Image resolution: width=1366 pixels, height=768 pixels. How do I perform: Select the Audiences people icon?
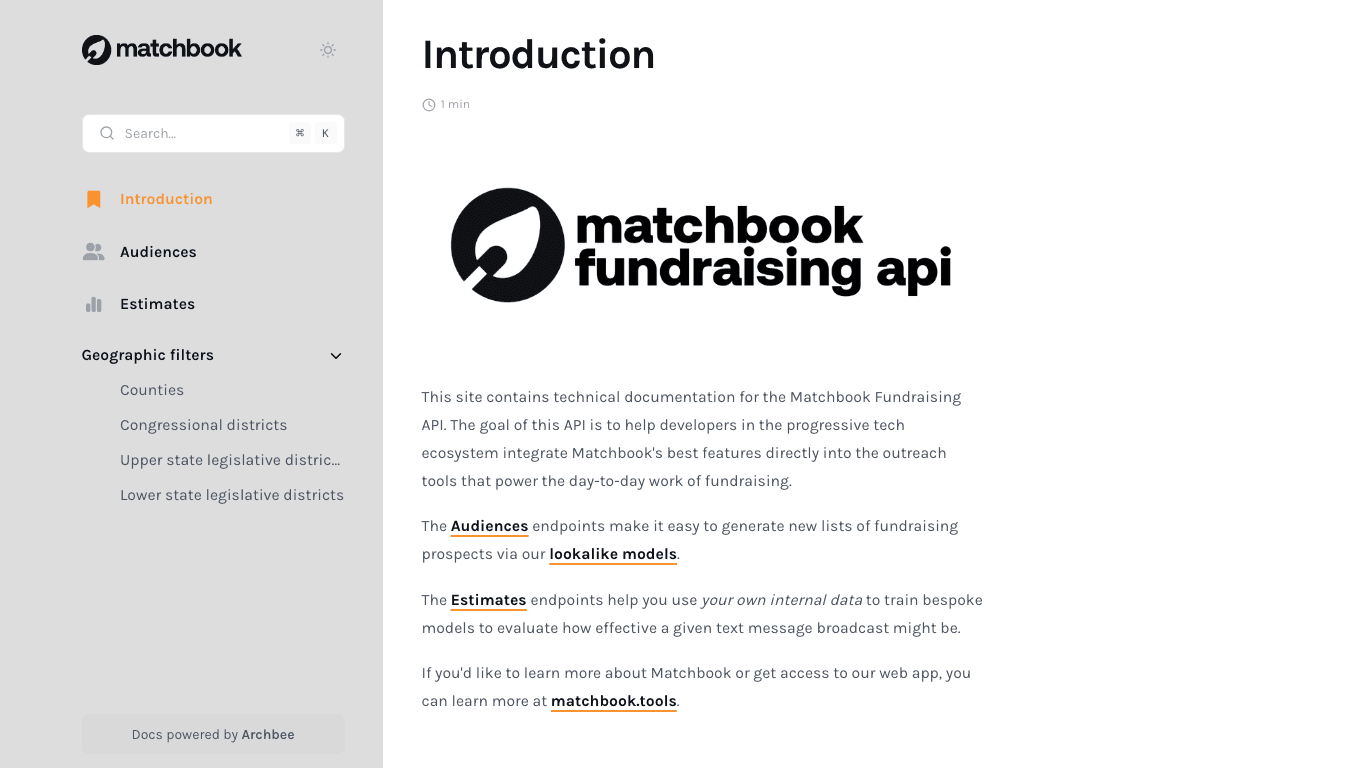93,251
